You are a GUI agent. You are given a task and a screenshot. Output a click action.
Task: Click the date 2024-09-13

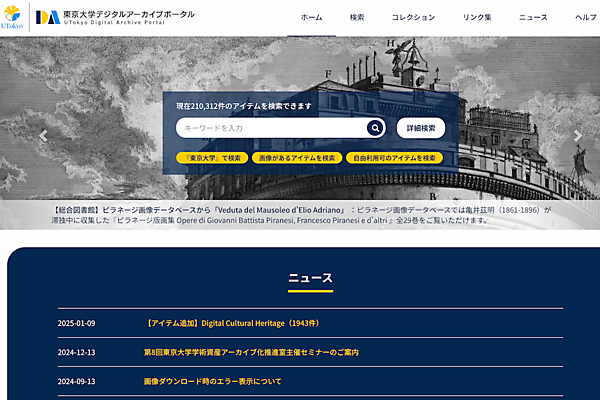tap(77, 381)
